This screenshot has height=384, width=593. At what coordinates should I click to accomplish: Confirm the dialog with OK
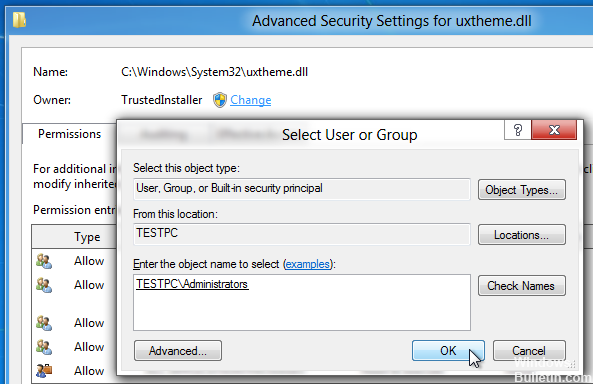448,351
